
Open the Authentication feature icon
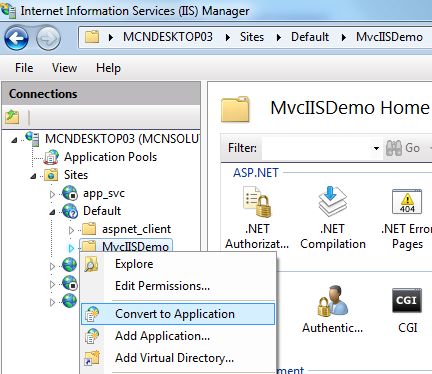(x=333, y=301)
